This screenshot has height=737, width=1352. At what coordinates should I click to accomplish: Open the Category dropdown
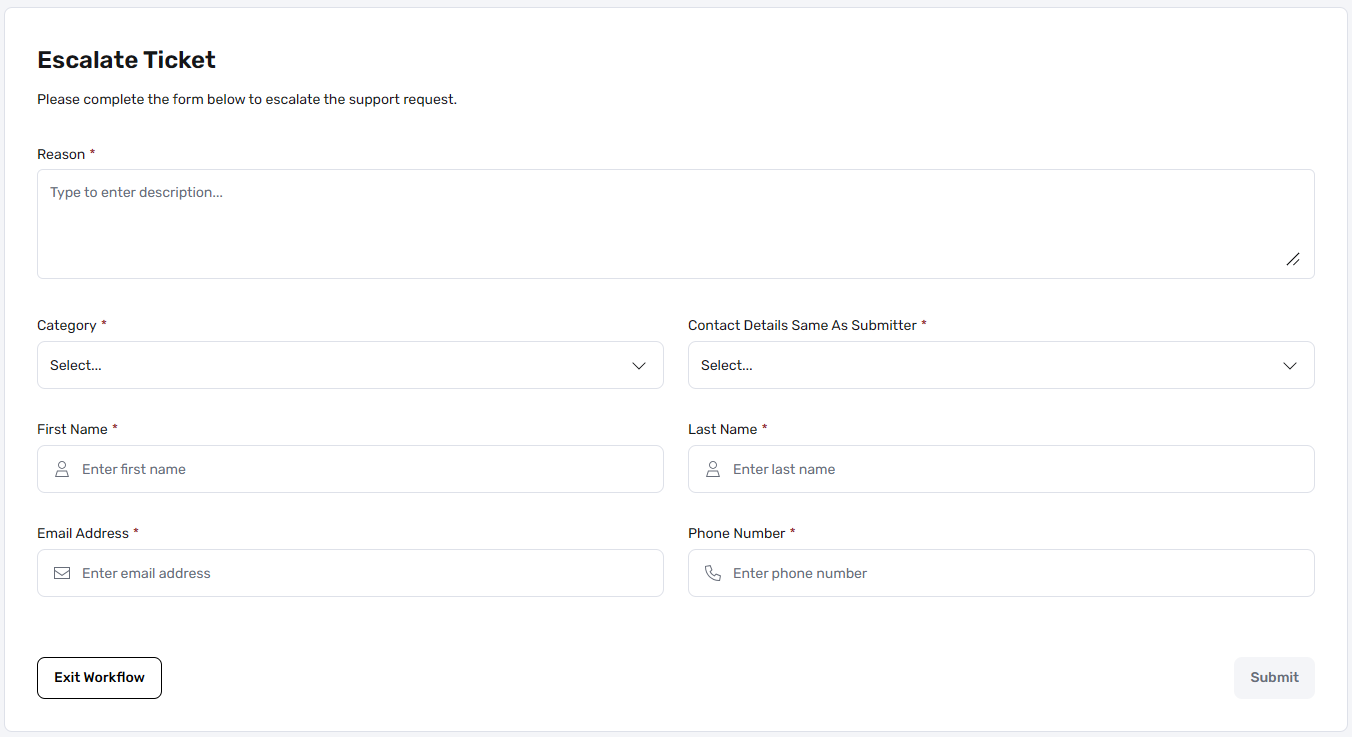pos(350,365)
